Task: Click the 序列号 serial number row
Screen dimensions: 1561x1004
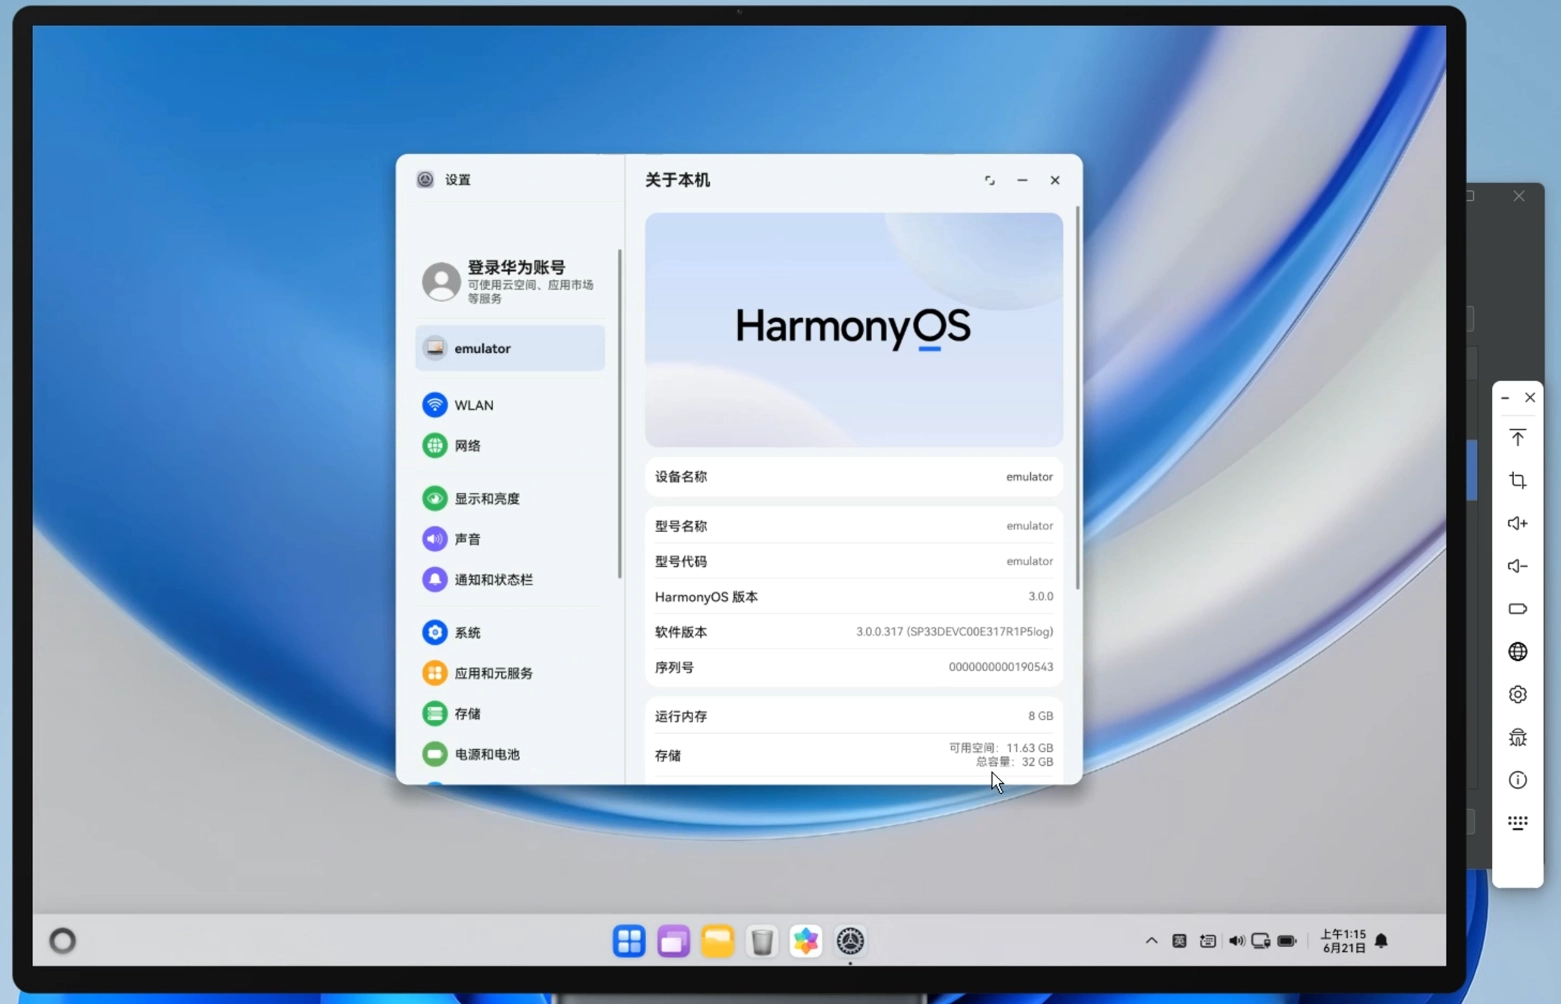Action: [854, 667]
